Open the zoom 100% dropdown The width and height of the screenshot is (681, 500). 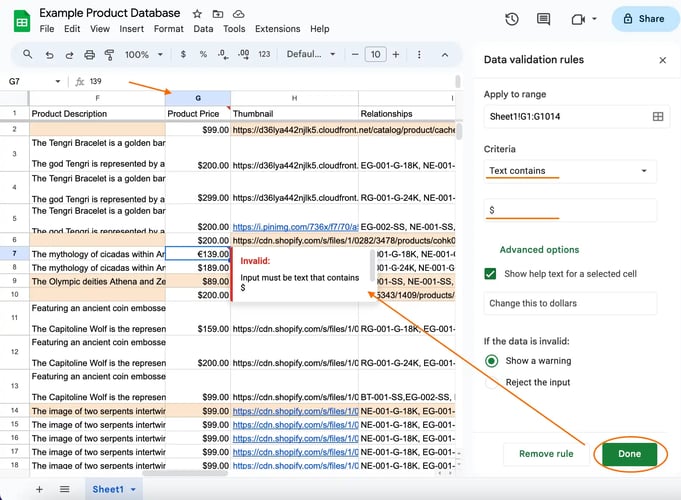click(143, 54)
